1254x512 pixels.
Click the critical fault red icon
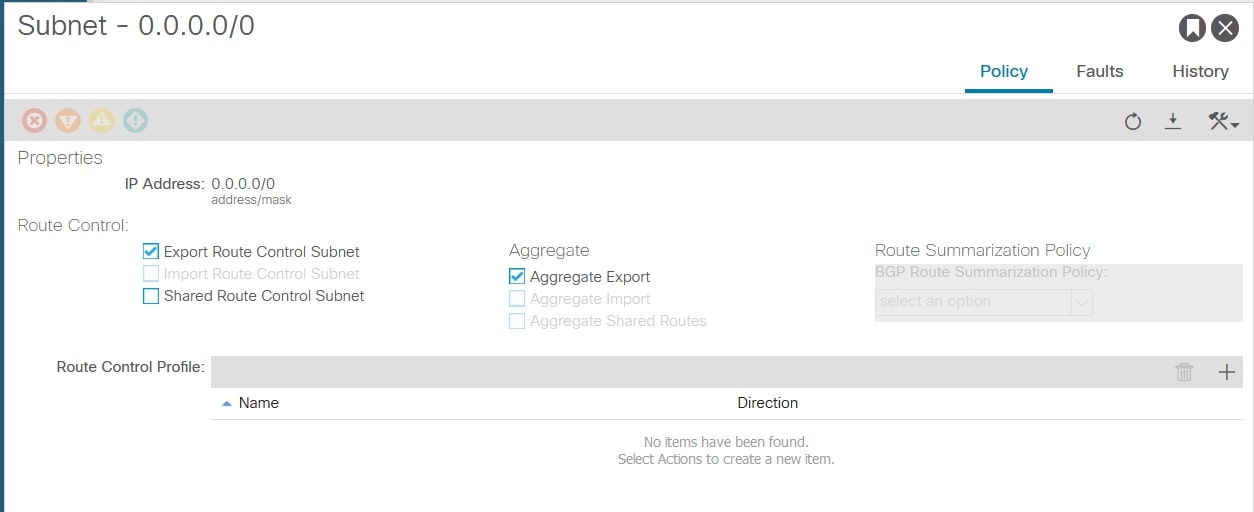click(x=34, y=121)
